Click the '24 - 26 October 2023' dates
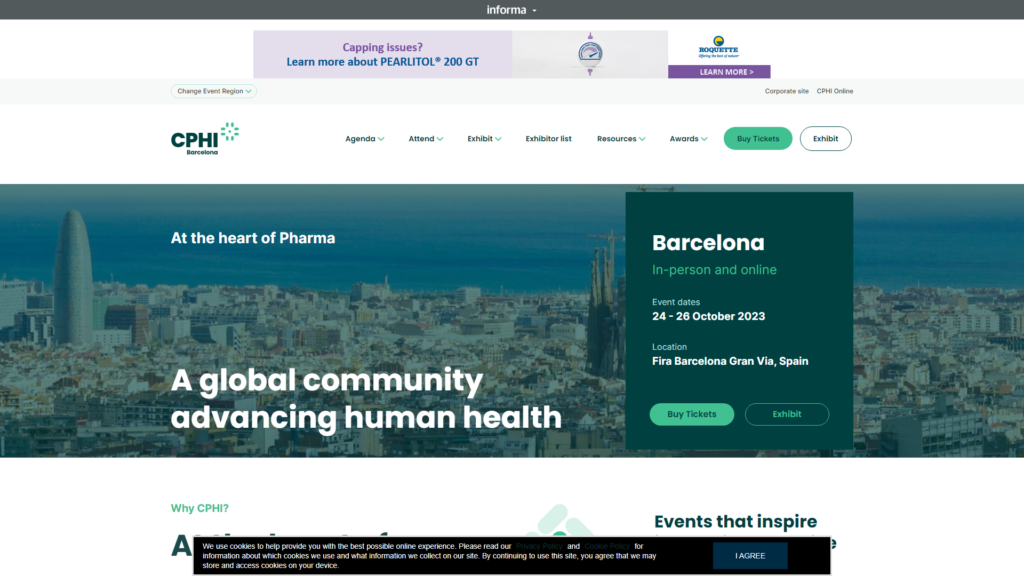The height and width of the screenshot is (576, 1024). click(709, 316)
